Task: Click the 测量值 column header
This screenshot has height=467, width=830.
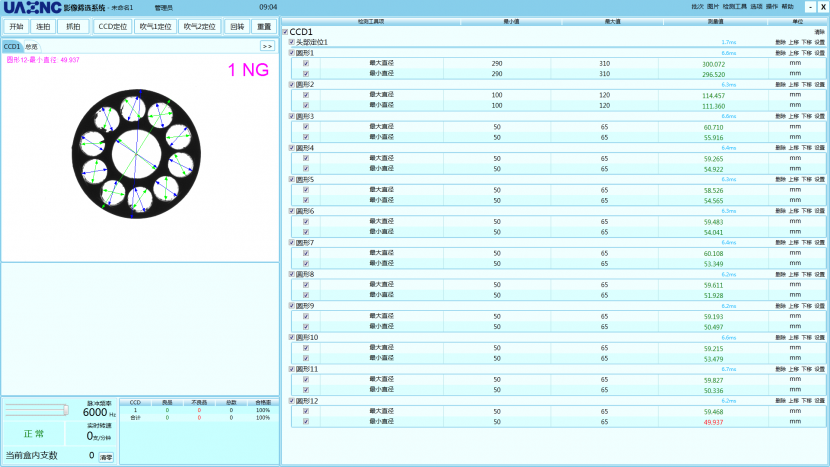Action: click(715, 22)
